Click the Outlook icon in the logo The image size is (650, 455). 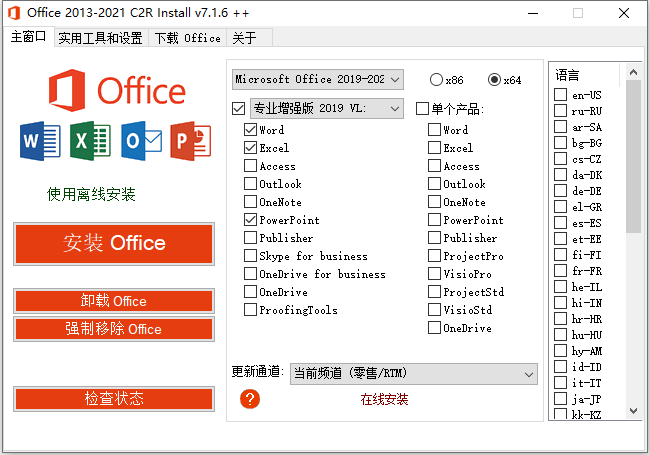138,140
